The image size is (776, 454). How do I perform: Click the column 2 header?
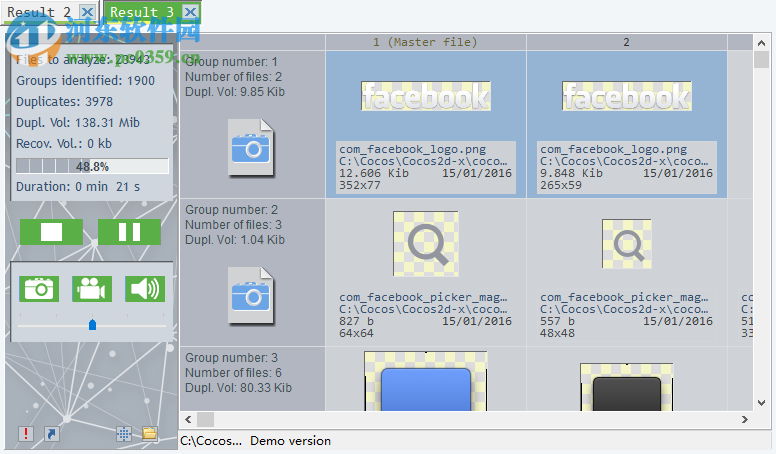(627, 42)
